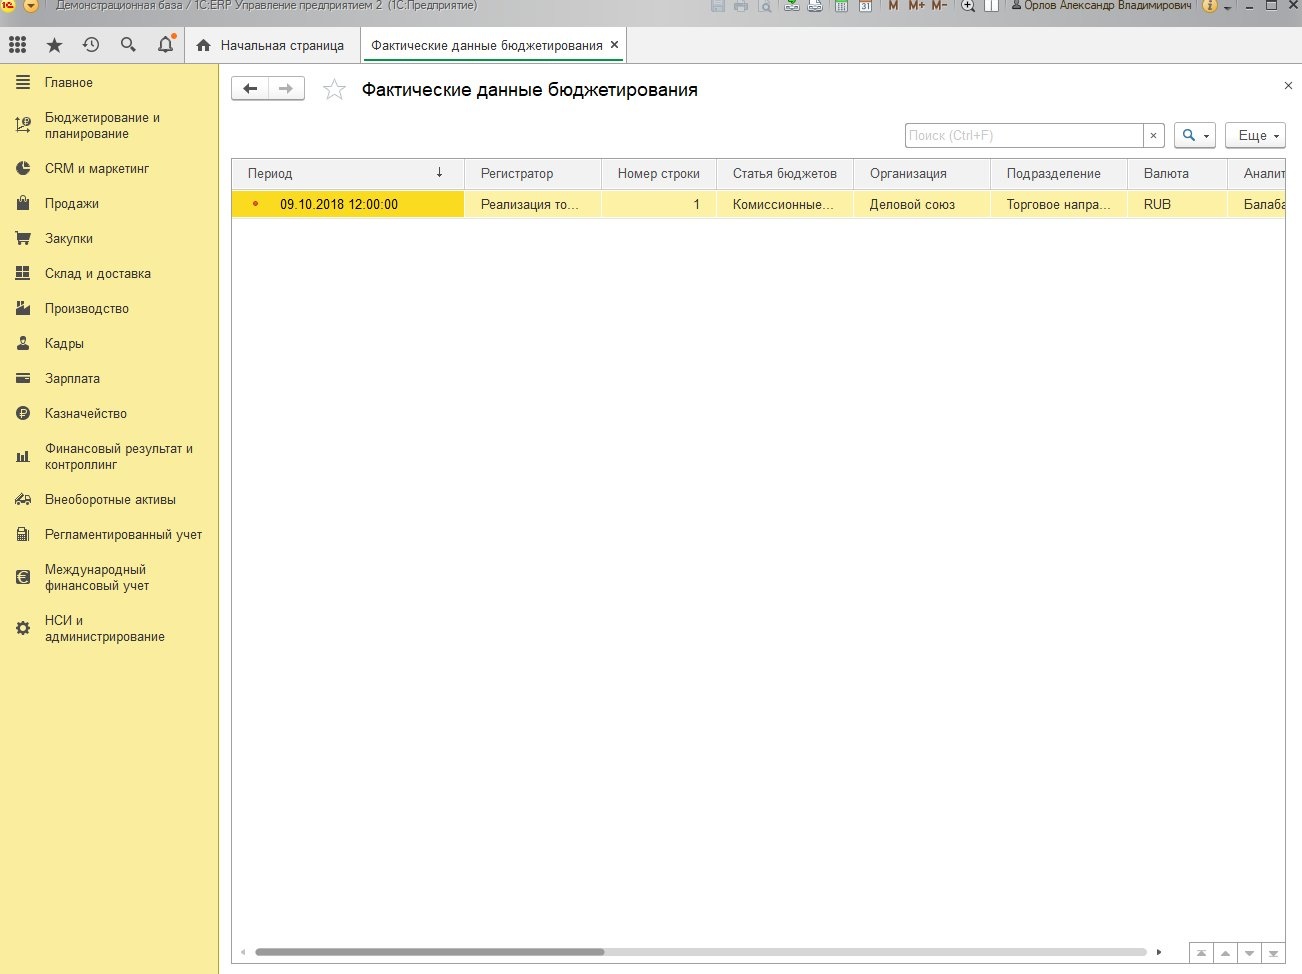This screenshot has width=1302, height=974.
Task: Sort by the Период column header
Action: coord(348,174)
